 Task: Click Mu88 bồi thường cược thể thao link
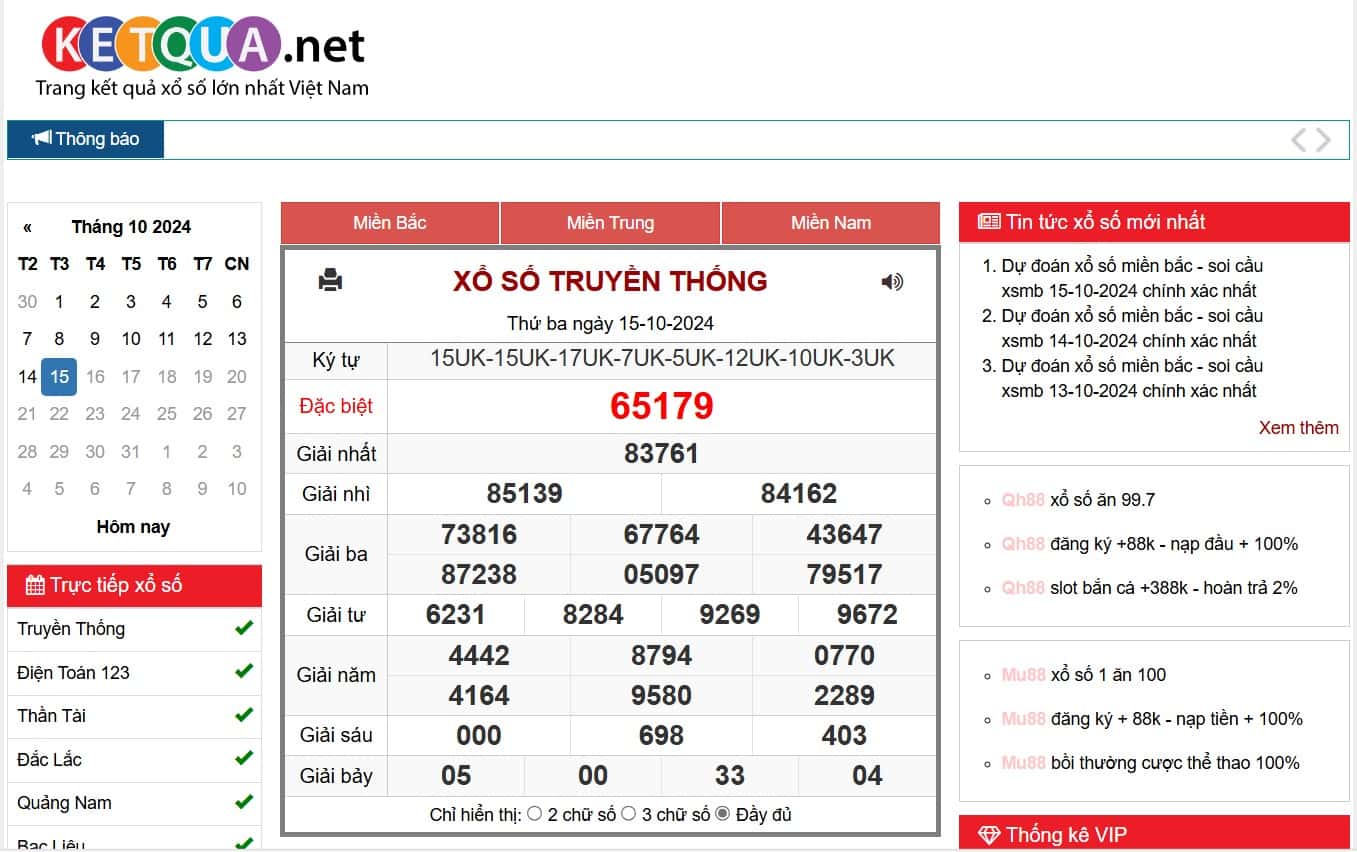click(1150, 763)
